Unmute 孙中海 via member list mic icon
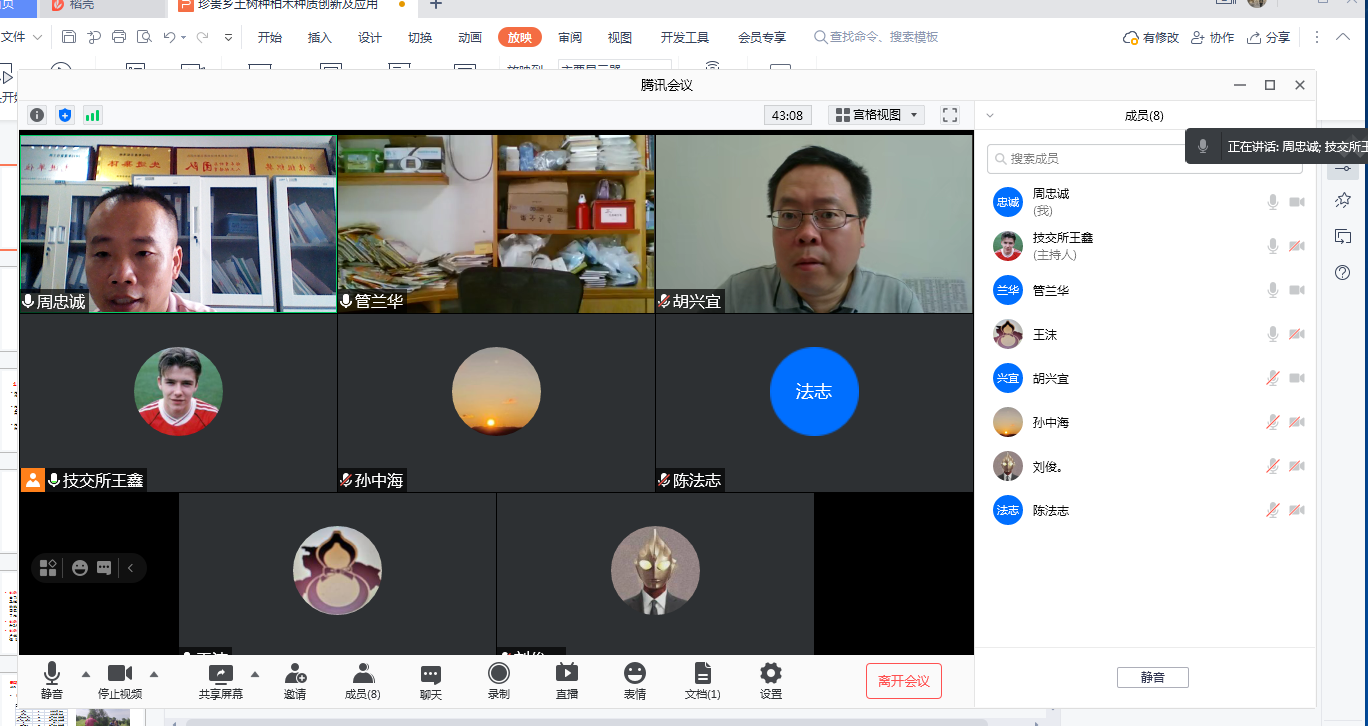Image resolution: width=1368 pixels, height=726 pixels. point(1273,422)
